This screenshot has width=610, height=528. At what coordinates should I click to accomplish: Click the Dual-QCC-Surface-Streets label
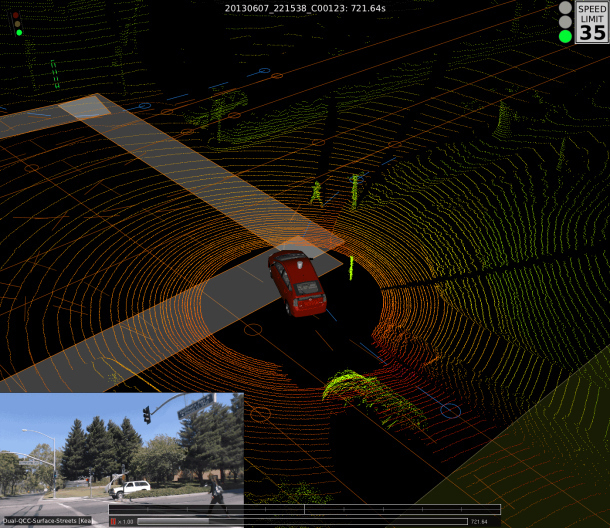[x=47, y=521]
